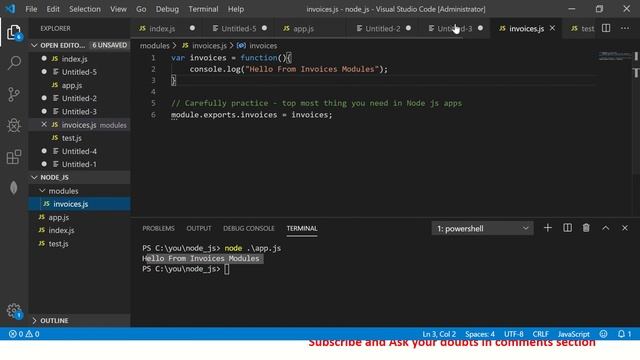Kill terminal with the trash icon

pyautogui.click(x=586, y=228)
